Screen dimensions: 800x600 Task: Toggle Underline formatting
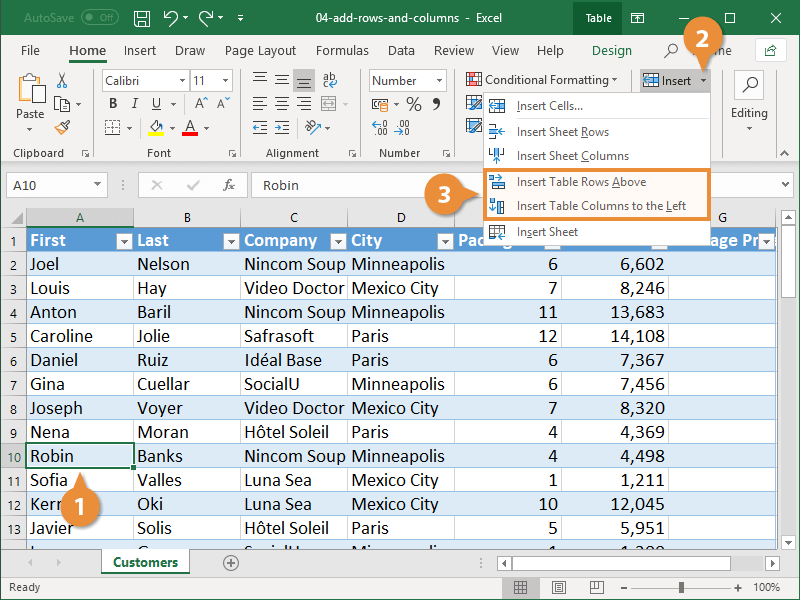click(x=157, y=104)
